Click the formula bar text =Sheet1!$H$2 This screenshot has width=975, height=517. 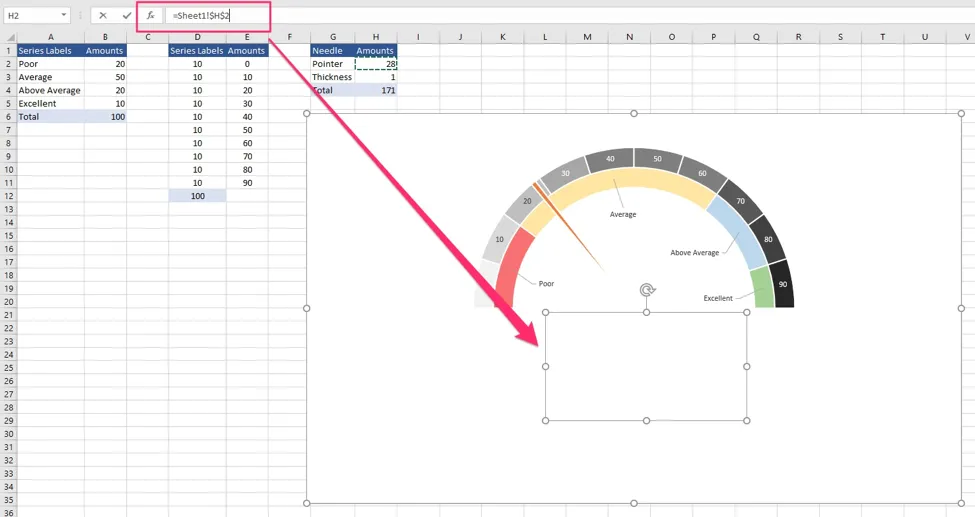(x=201, y=16)
